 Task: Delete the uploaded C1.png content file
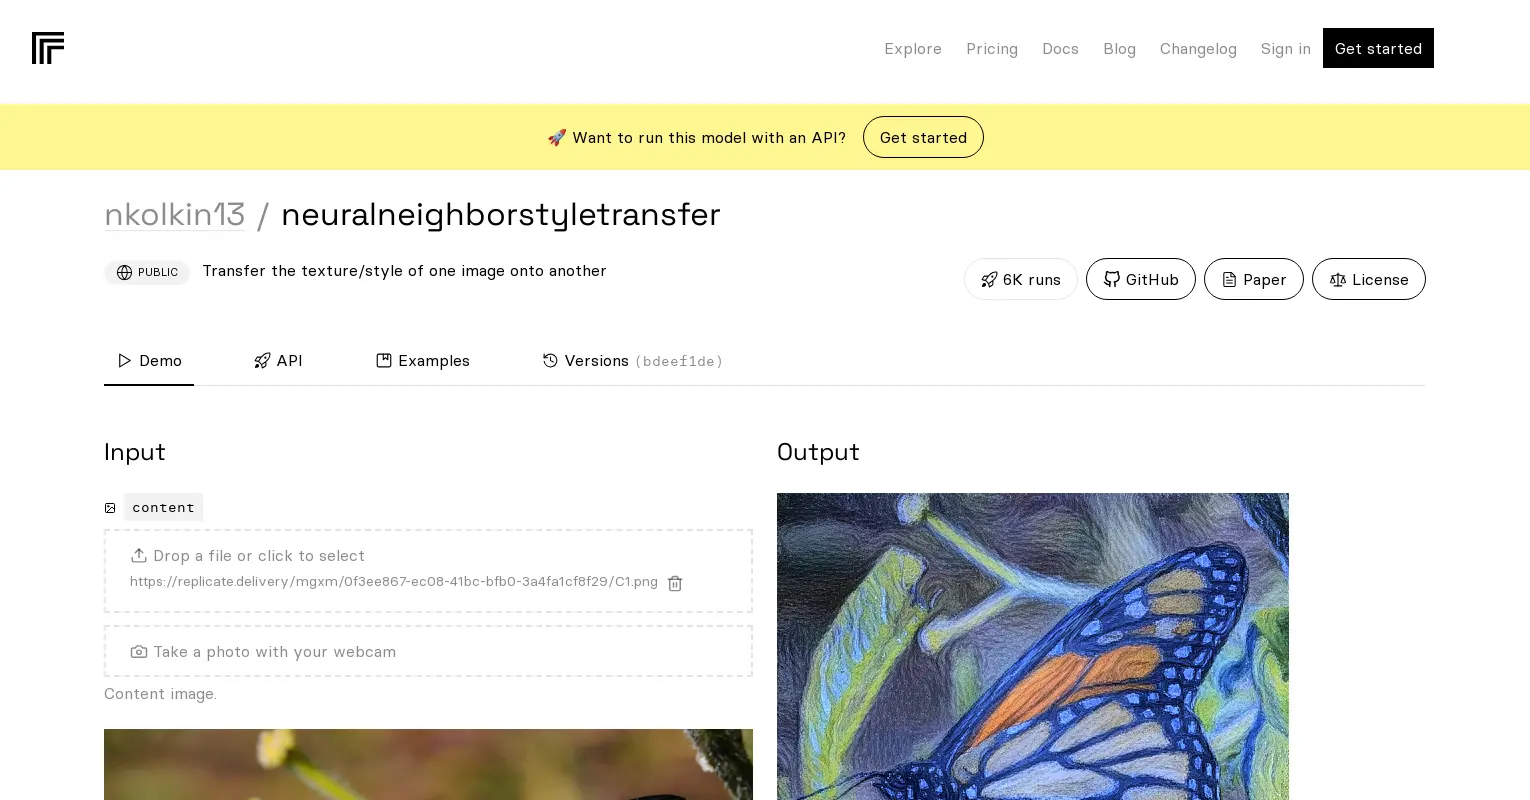(675, 583)
